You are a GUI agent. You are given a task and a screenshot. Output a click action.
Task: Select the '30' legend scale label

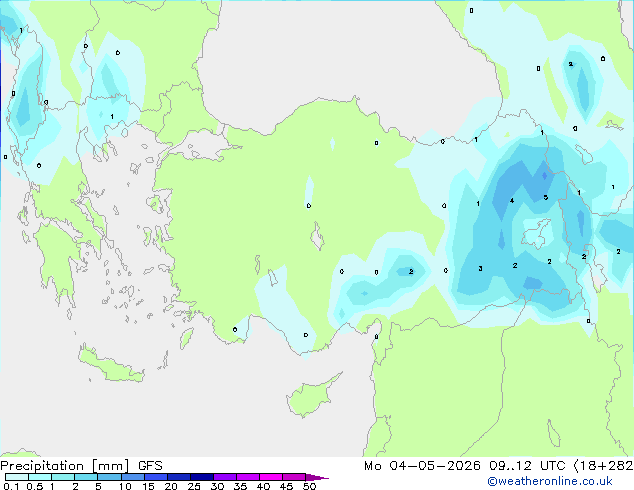(217, 486)
